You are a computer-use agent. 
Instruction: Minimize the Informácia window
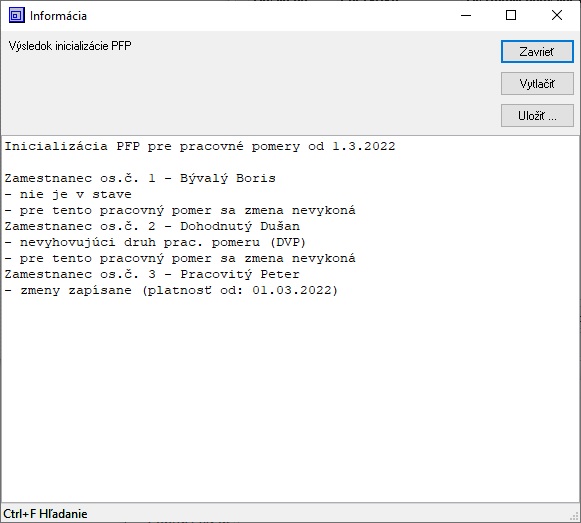466,16
